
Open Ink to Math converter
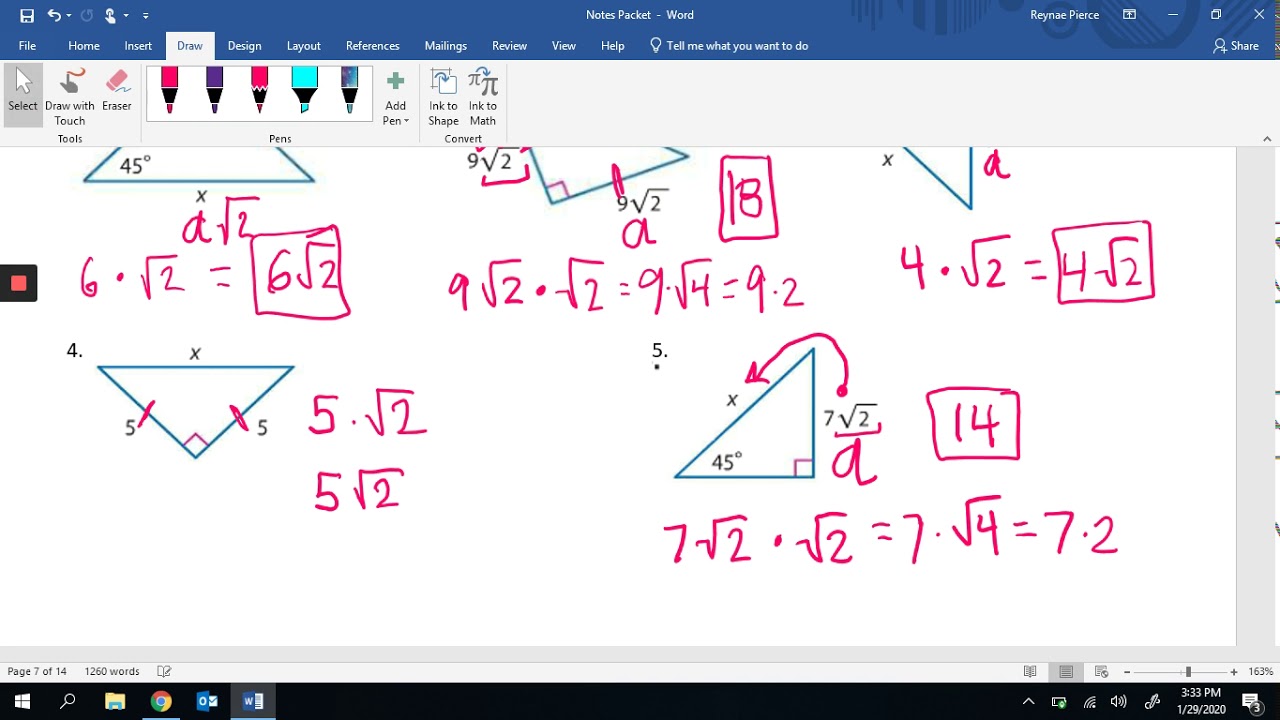click(x=483, y=97)
